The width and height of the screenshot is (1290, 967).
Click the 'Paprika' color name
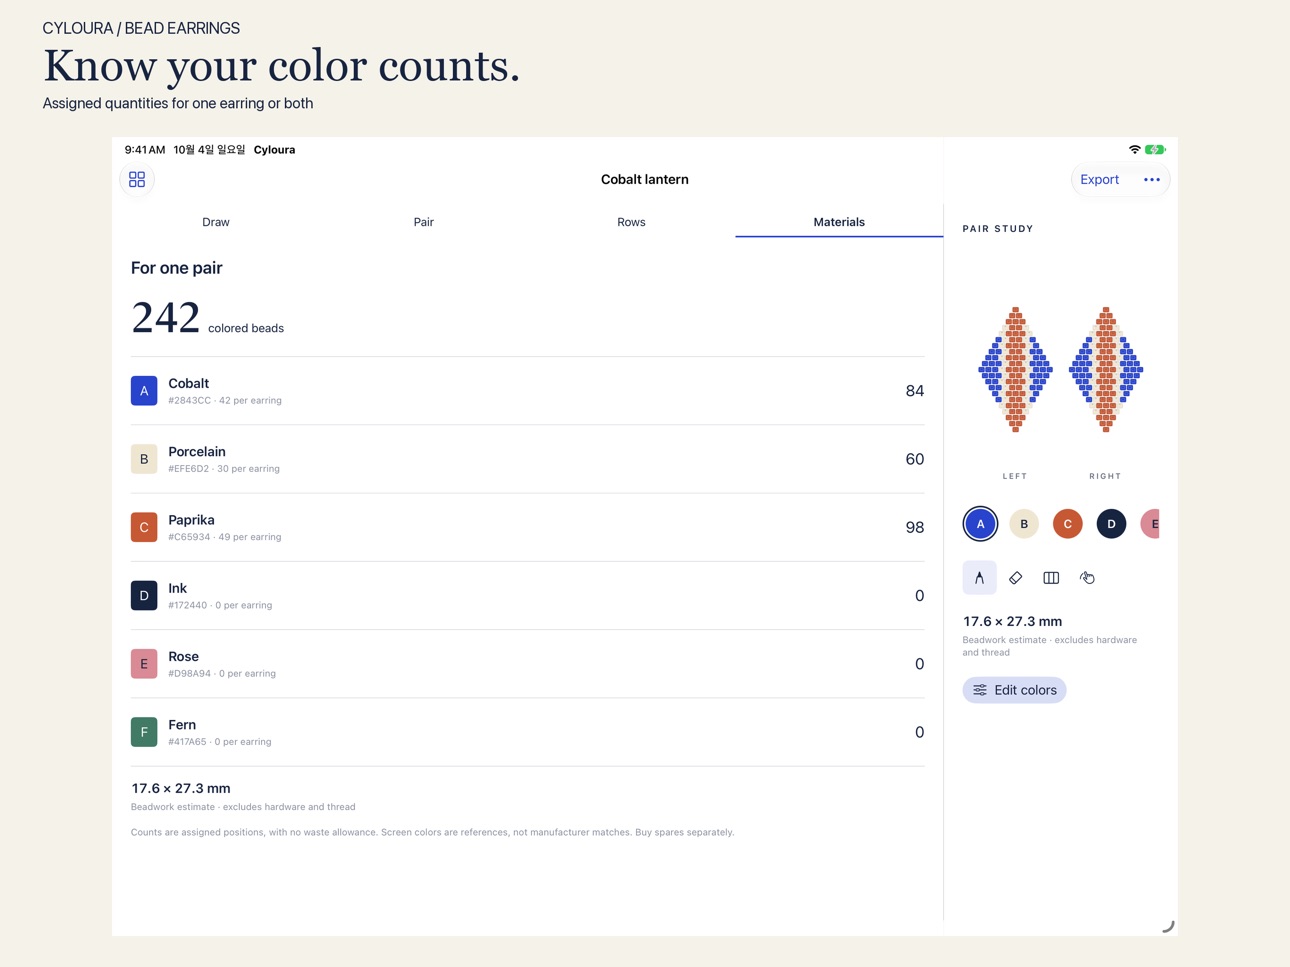click(x=191, y=520)
